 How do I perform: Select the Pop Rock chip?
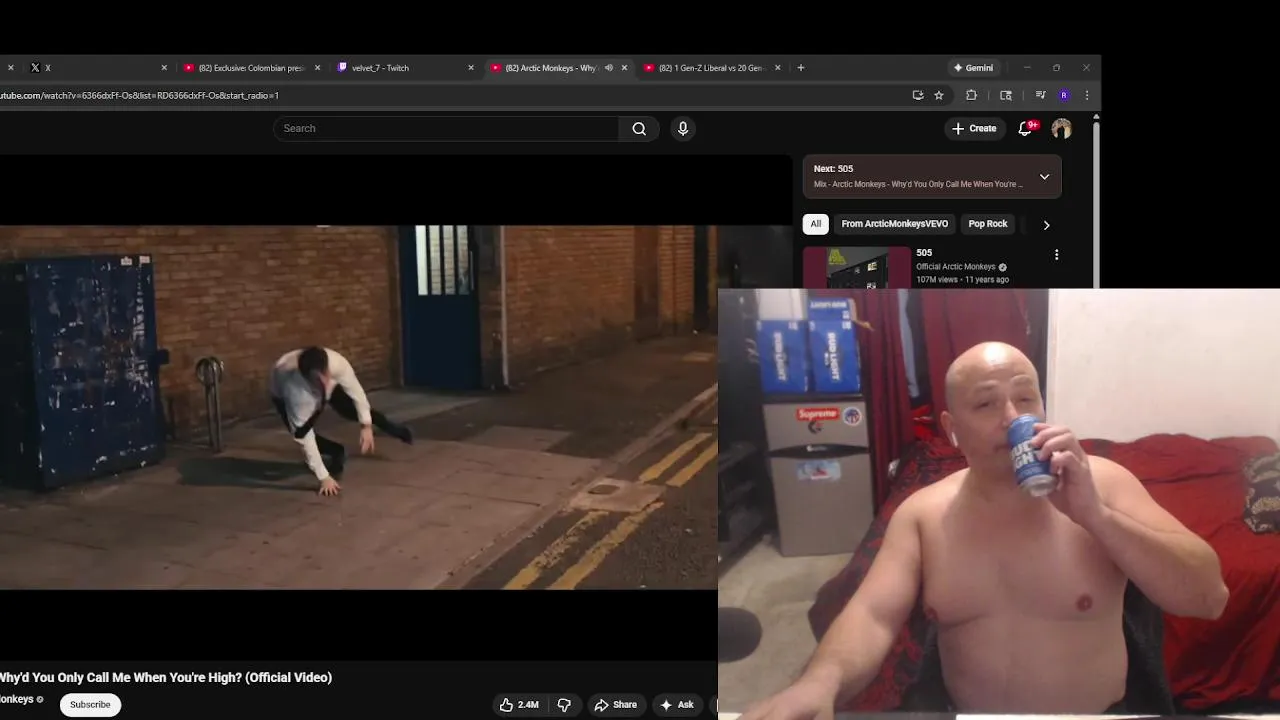tap(988, 224)
